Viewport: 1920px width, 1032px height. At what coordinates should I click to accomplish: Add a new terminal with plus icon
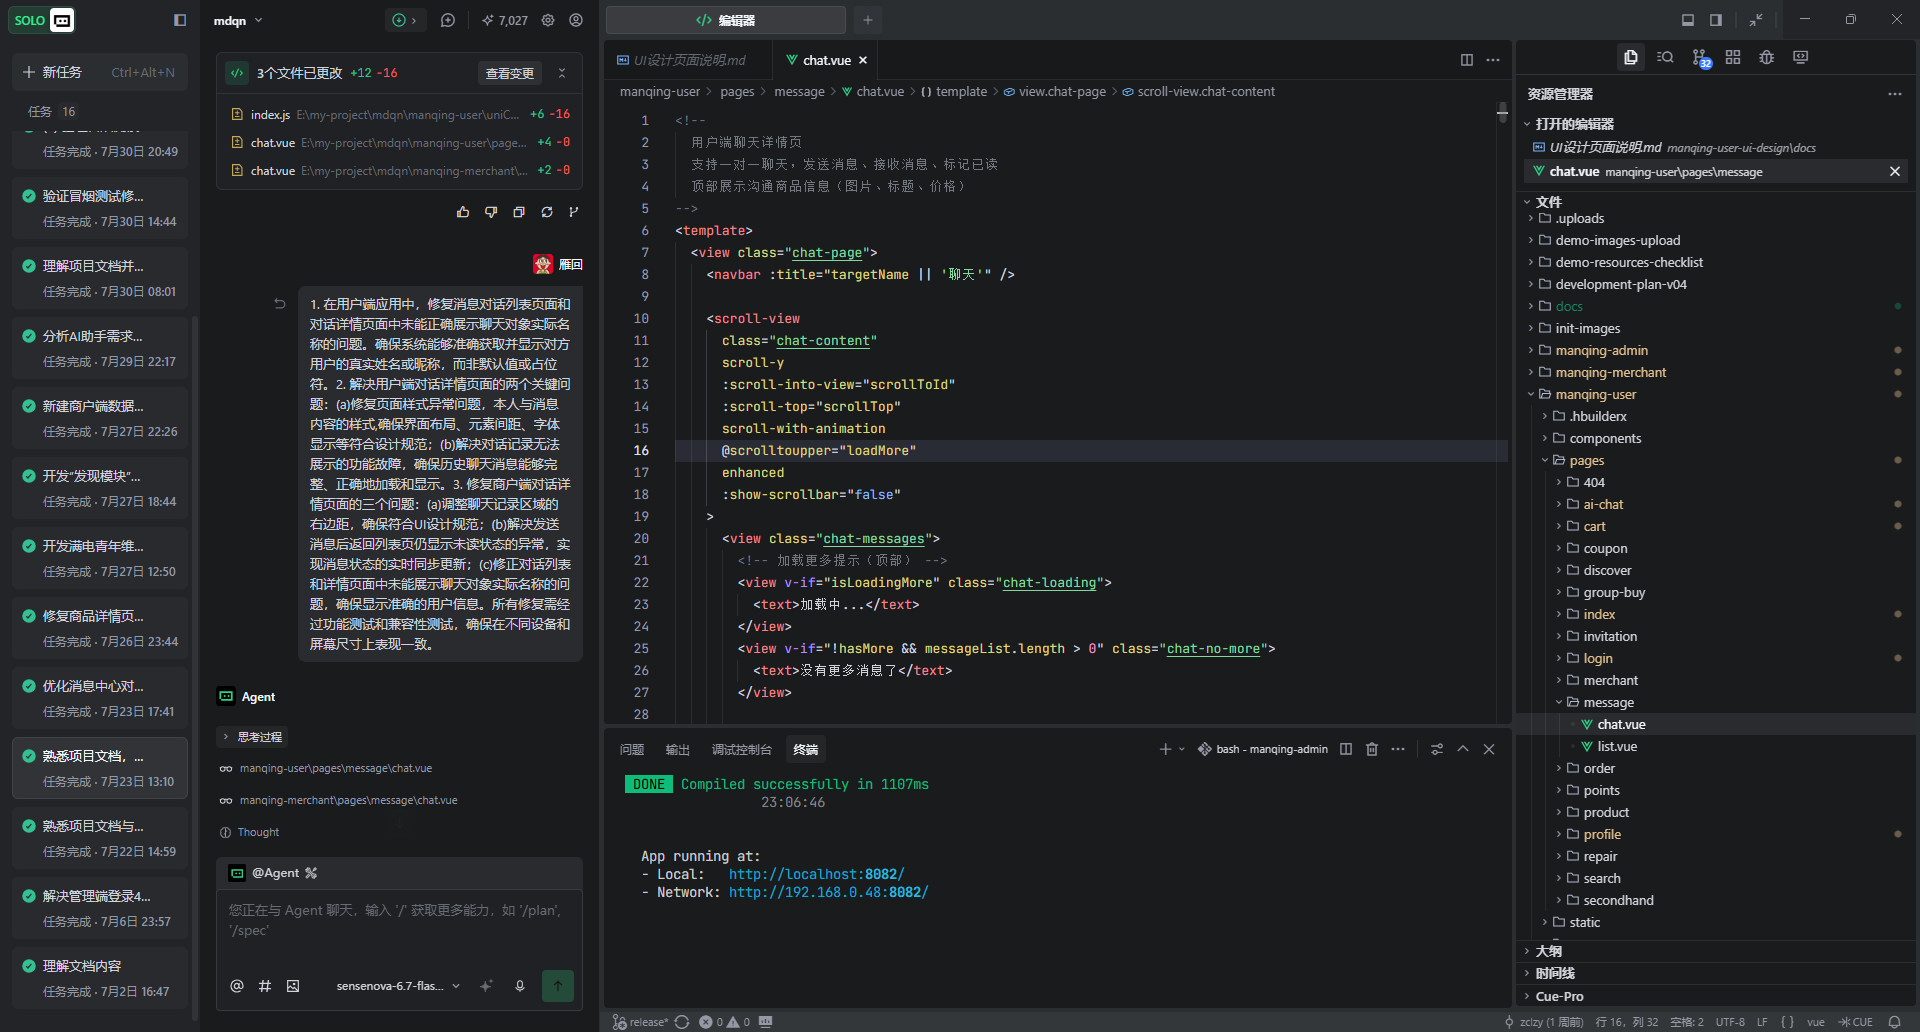(1165, 749)
